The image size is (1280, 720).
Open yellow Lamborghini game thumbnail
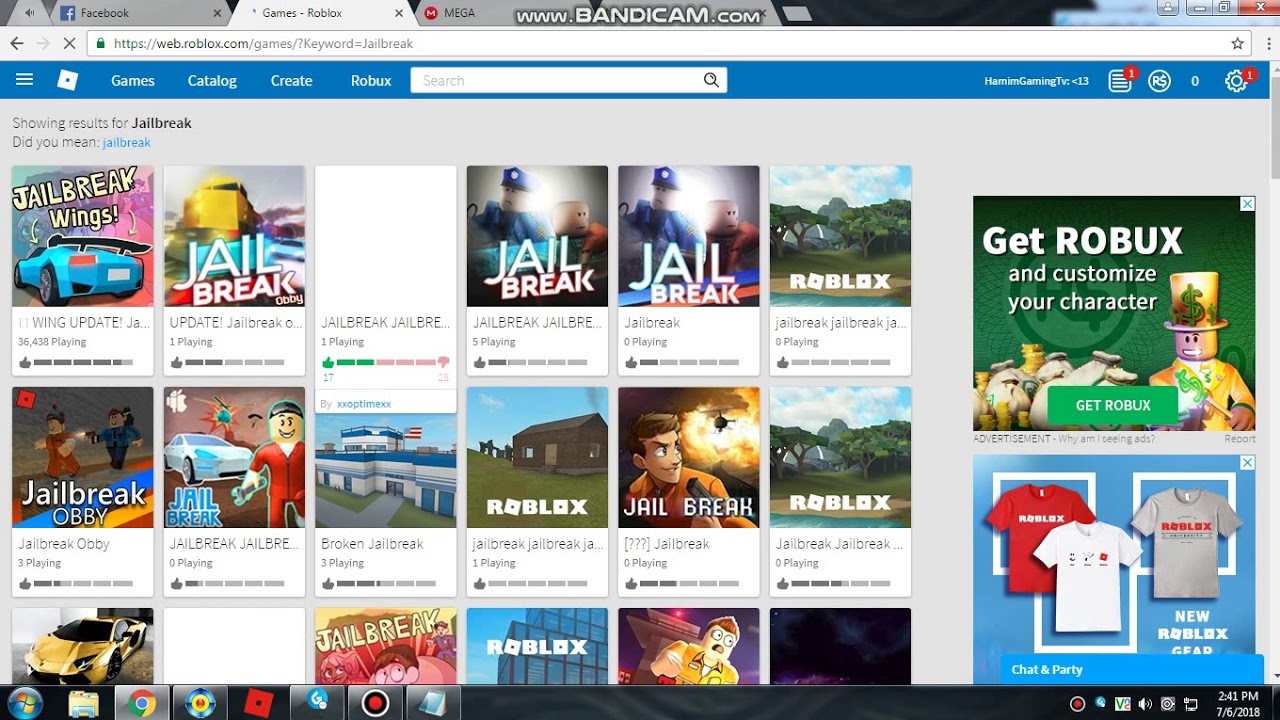click(83, 646)
